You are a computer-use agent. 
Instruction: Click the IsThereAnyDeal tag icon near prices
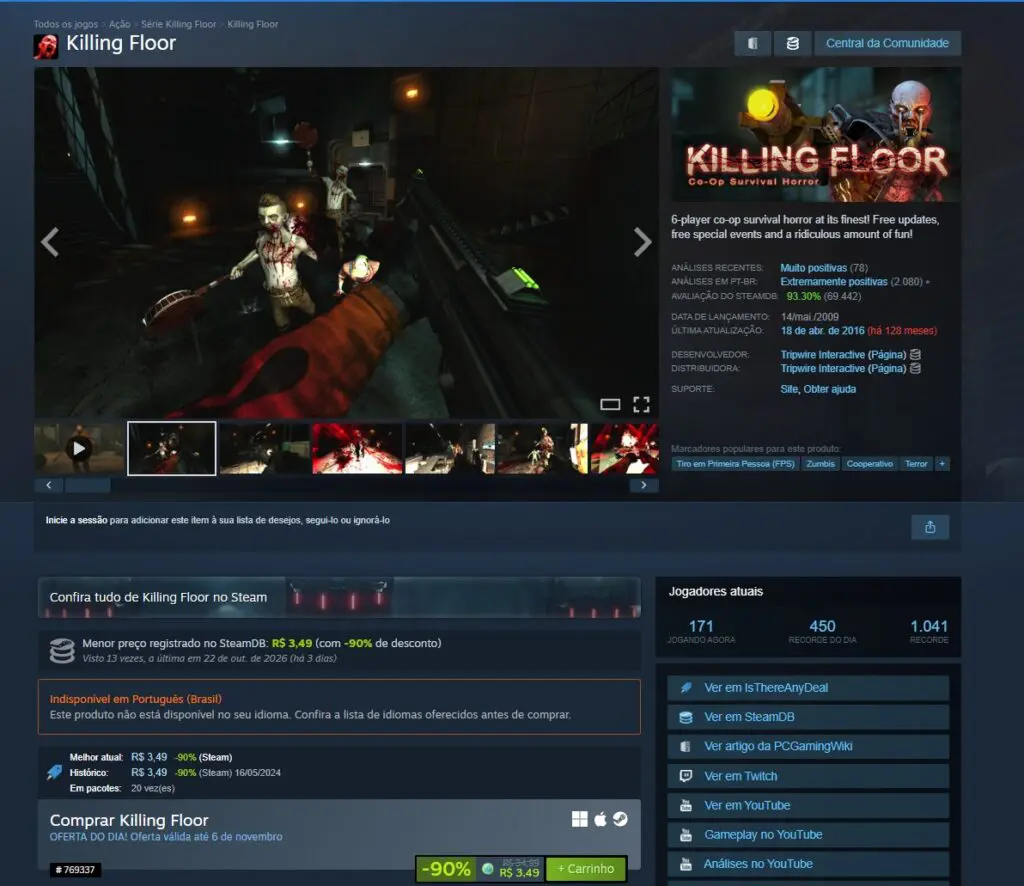(x=55, y=772)
